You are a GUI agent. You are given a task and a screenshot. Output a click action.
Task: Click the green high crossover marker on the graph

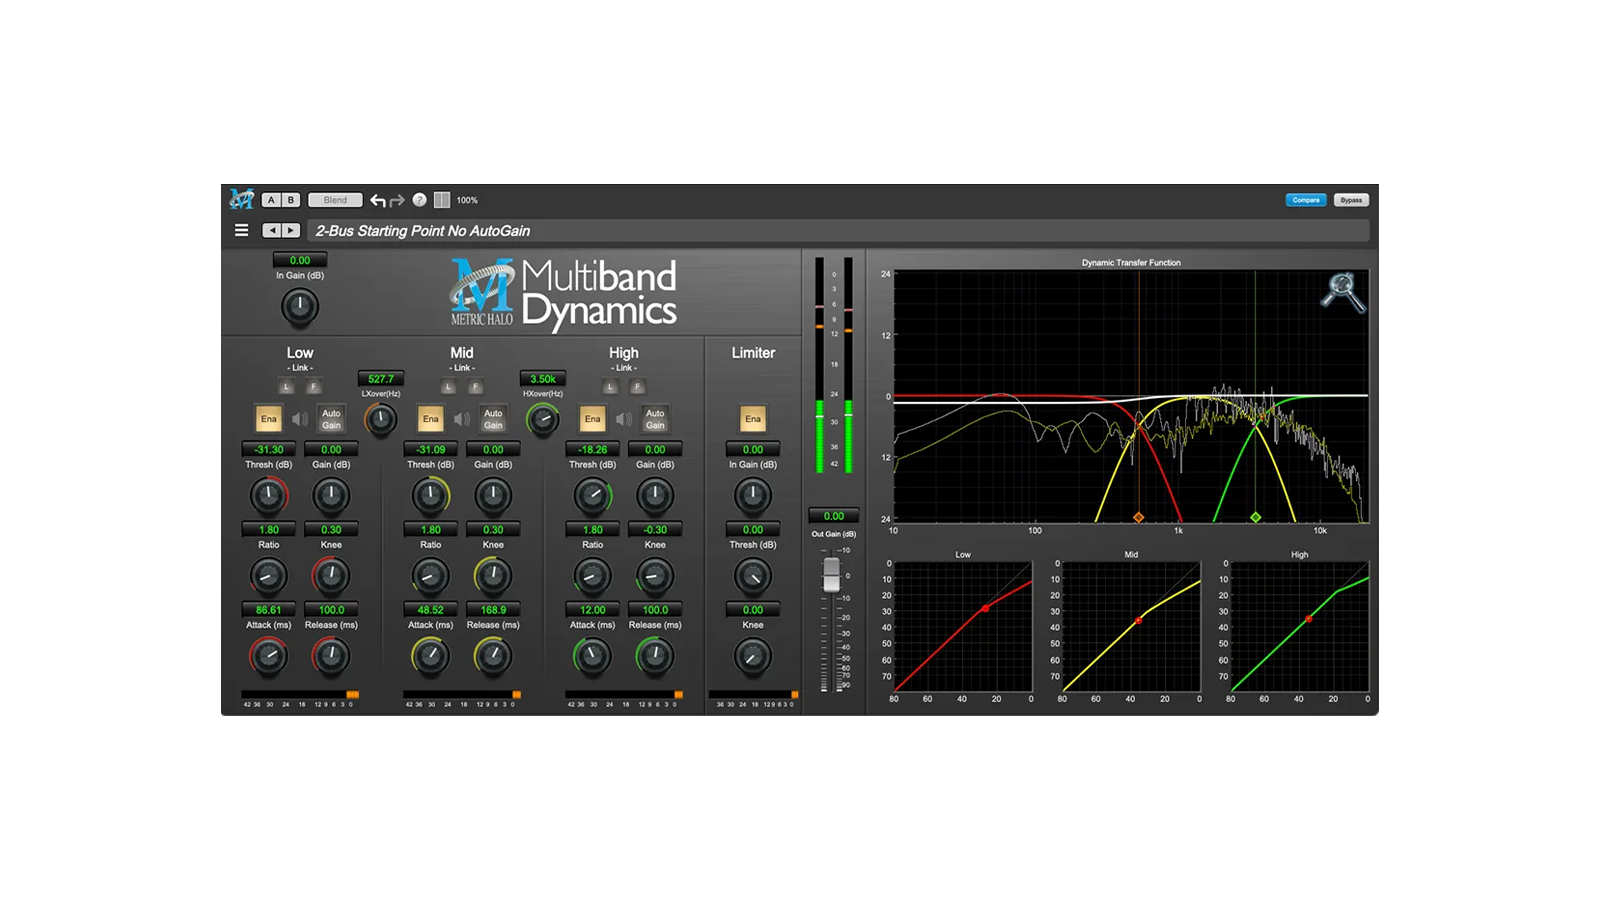pyautogui.click(x=1256, y=517)
